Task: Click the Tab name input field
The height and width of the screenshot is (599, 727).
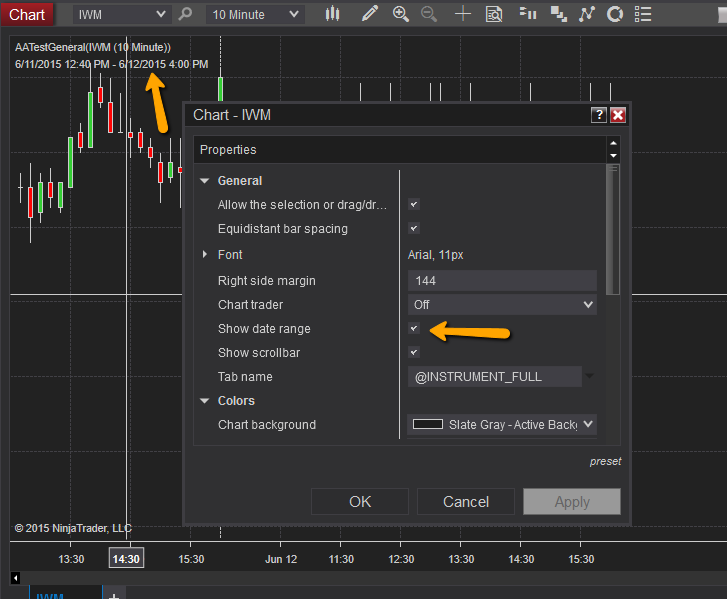Action: point(495,376)
